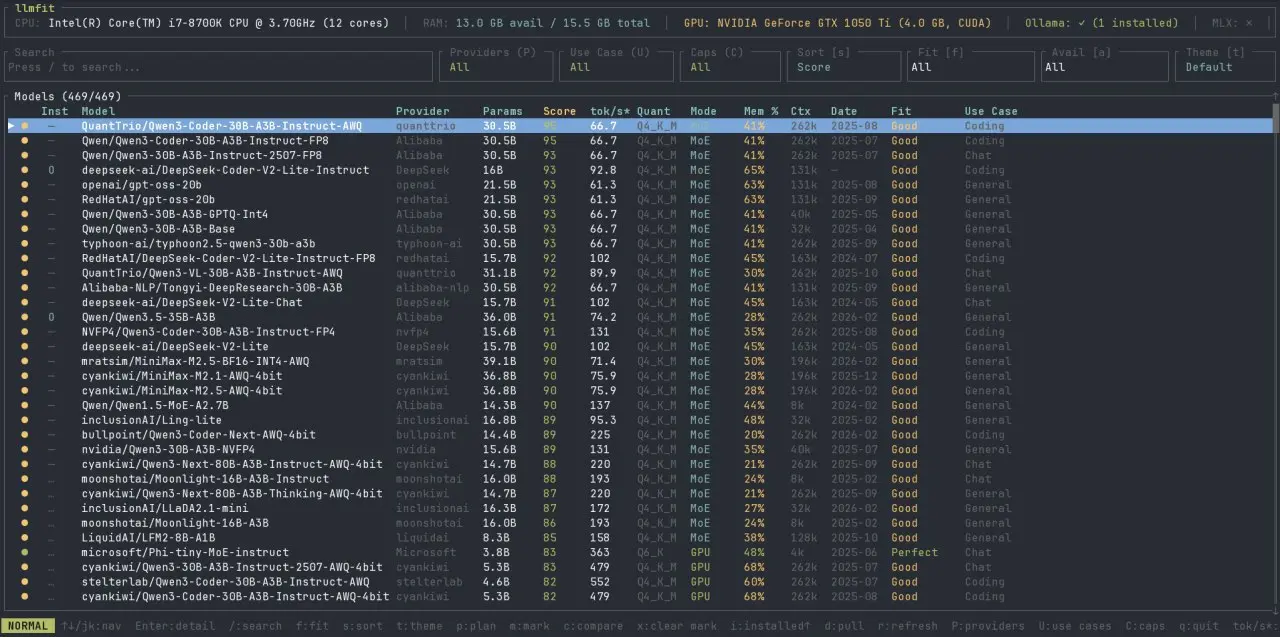Click the Enter:detail shortcut hint
Image resolution: width=1280 pixels, height=637 pixels.
coord(175,626)
